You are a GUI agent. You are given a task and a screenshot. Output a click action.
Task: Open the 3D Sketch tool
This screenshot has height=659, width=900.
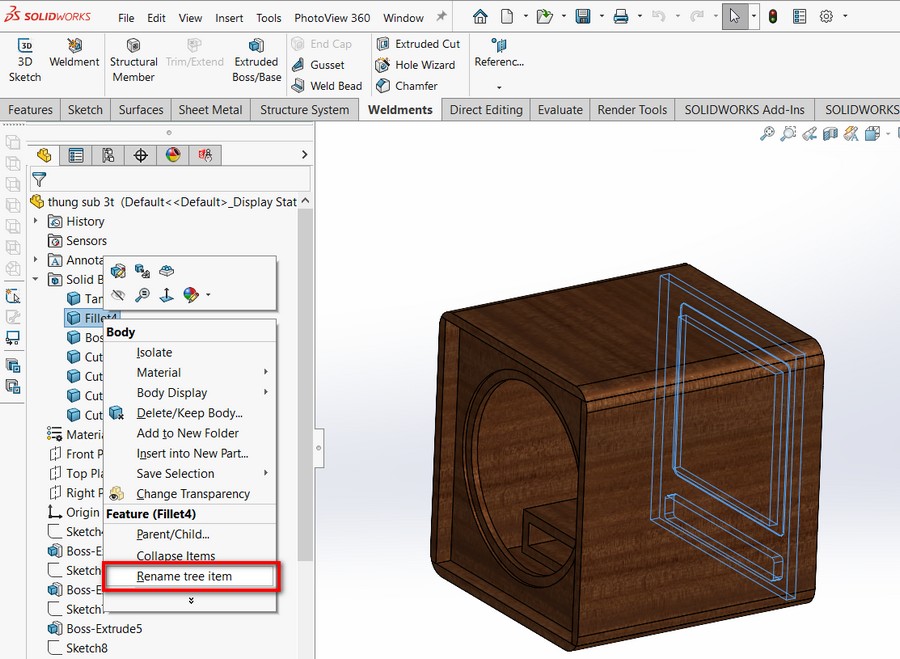click(25, 60)
